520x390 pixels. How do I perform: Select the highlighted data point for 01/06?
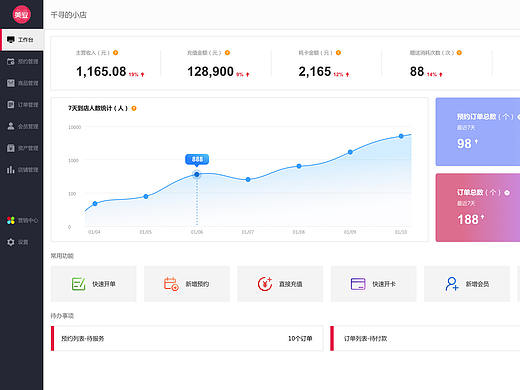197,174
